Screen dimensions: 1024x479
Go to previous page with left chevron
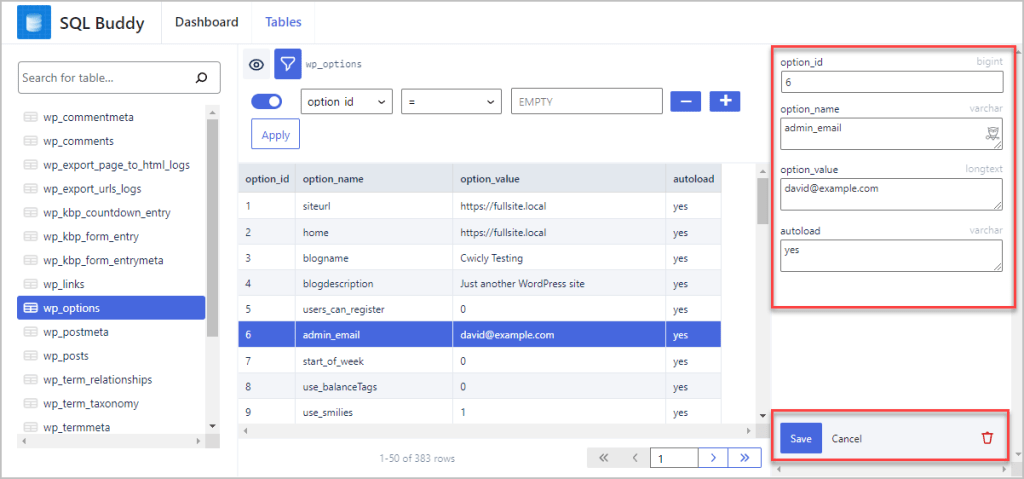[x=635, y=458]
